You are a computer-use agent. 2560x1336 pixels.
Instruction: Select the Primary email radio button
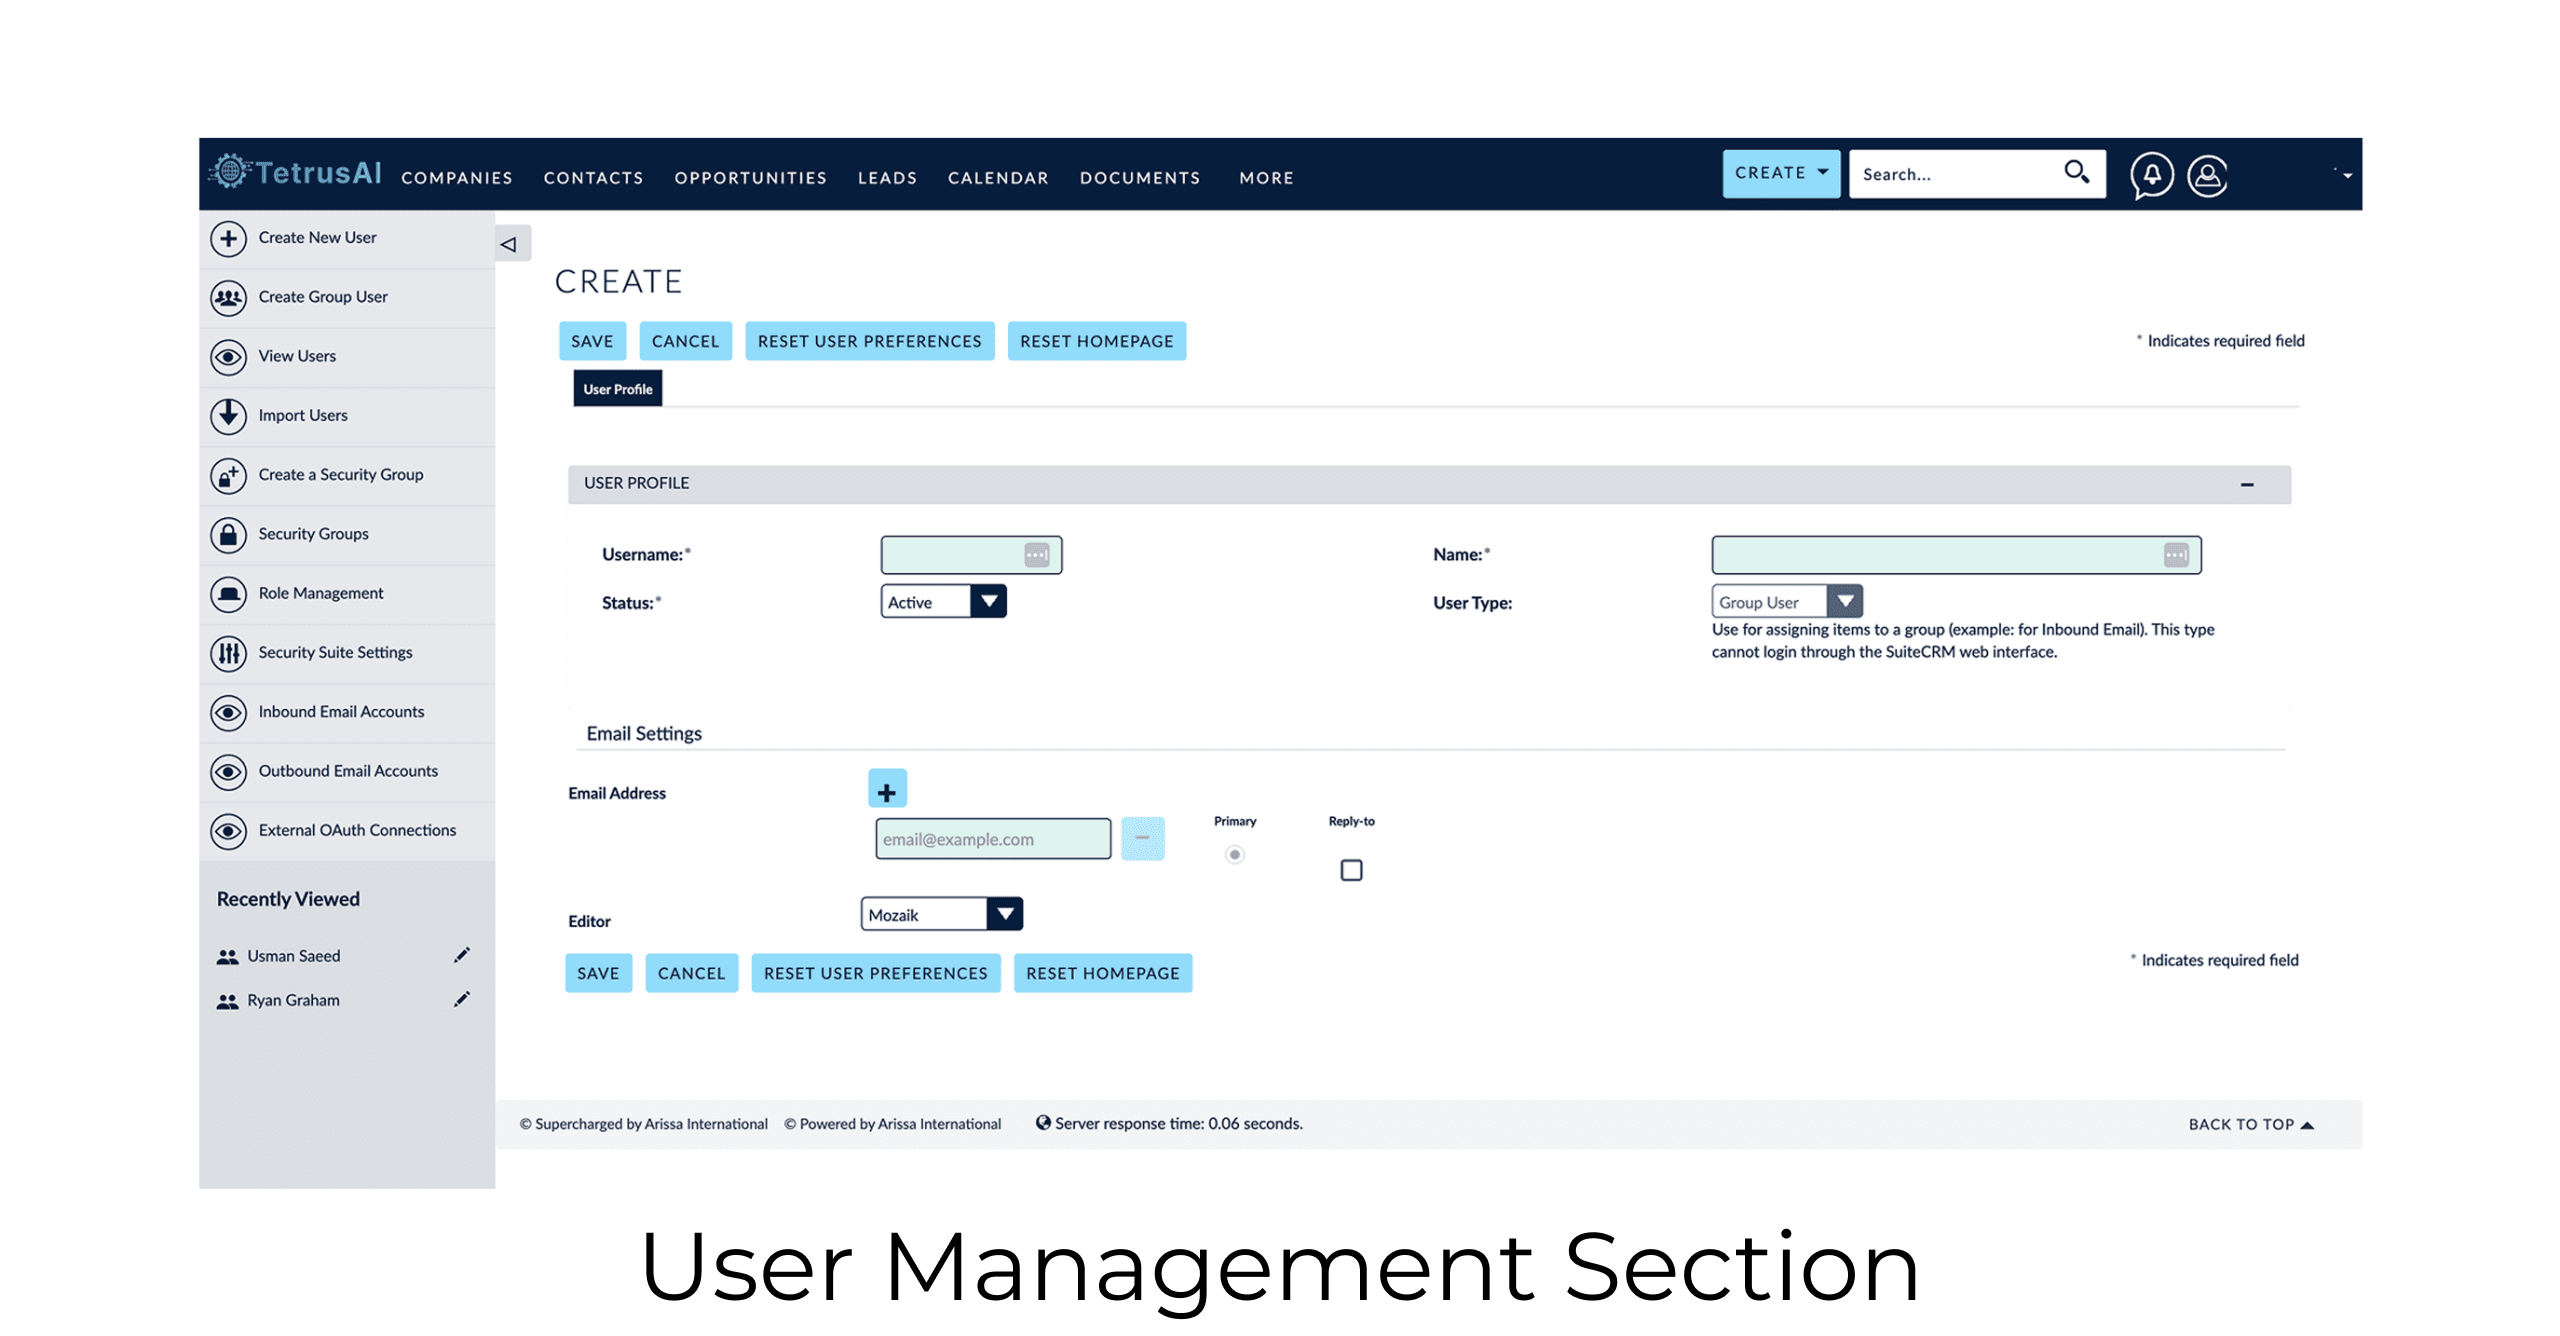tap(1234, 854)
